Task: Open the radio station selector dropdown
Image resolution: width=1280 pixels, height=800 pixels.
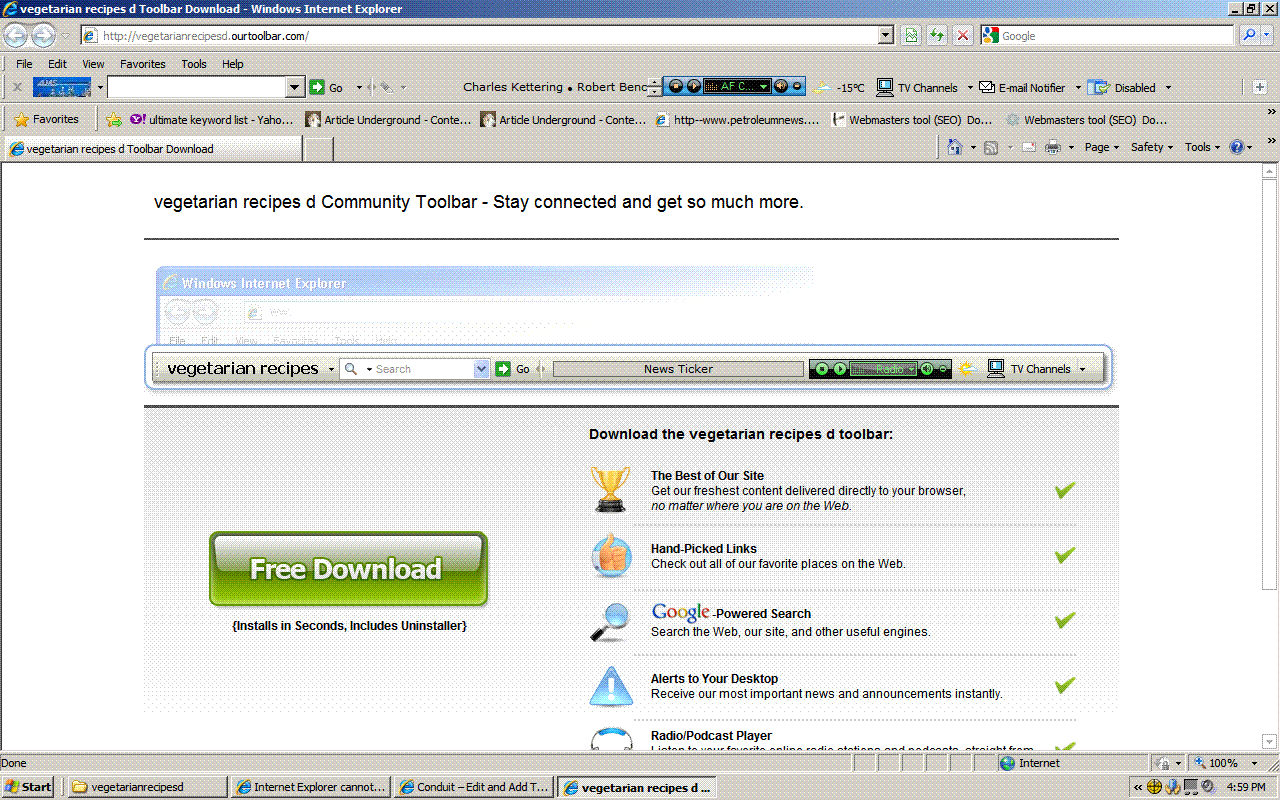Action: point(763,87)
